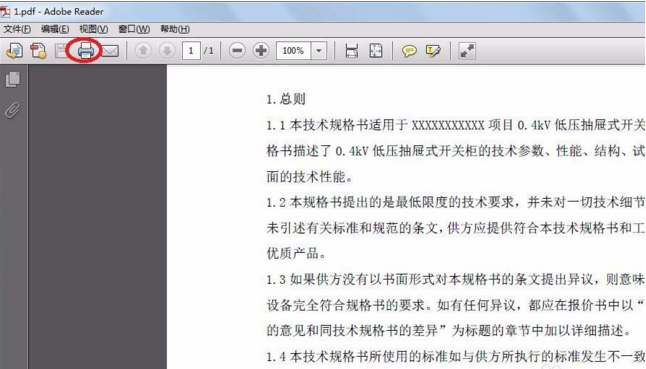Open the 文件(F) menu
The width and height of the screenshot is (646, 369).
[x=17, y=29]
